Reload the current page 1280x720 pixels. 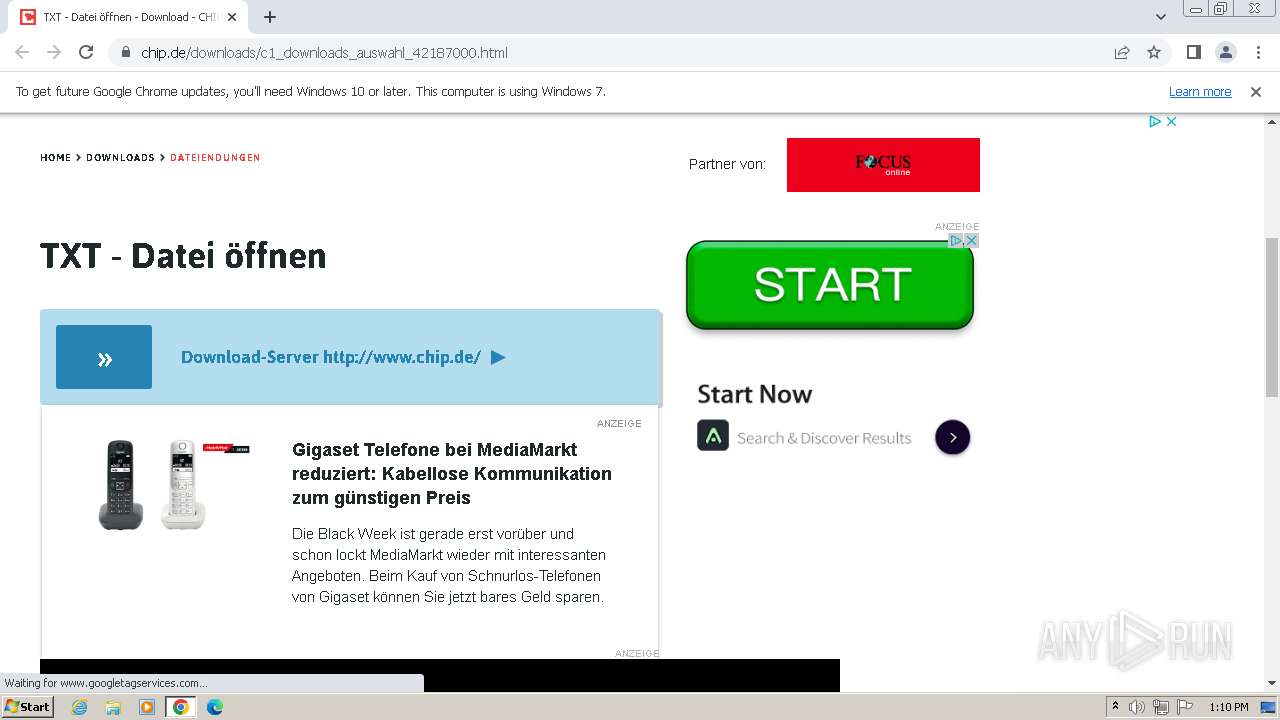[86, 52]
